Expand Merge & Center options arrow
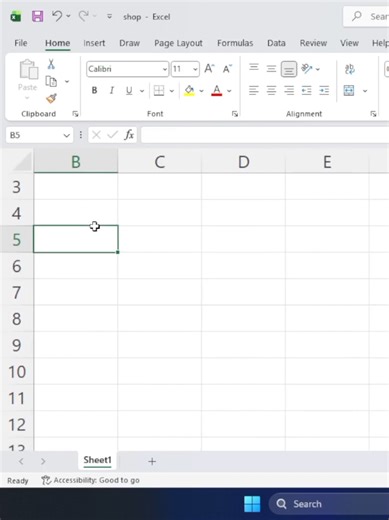The image size is (389, 520). (x=365, y=91)
